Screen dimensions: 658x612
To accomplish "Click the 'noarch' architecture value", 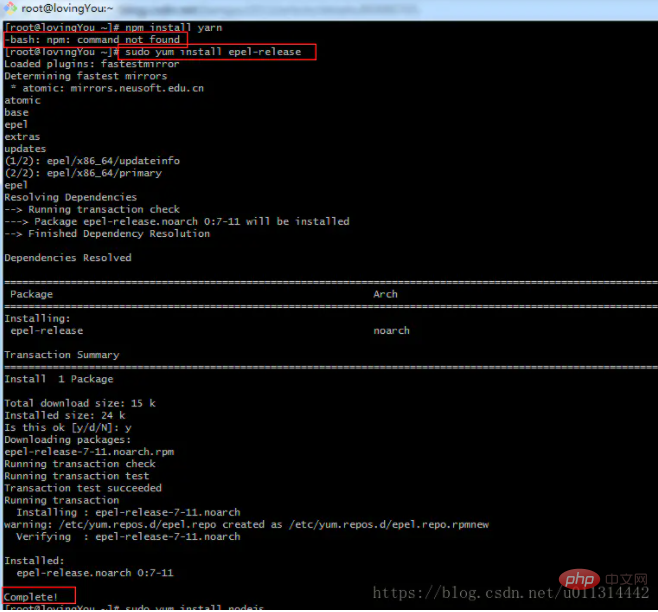I will tap(391, 331).
